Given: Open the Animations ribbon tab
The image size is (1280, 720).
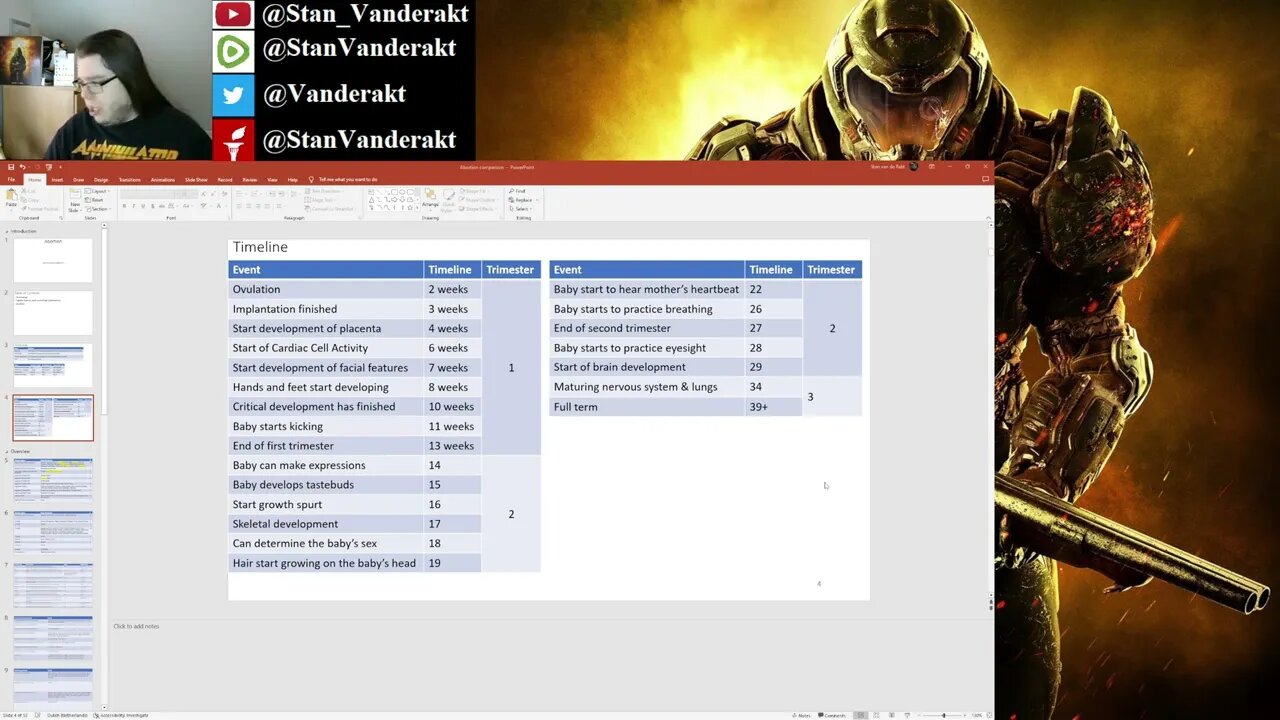Looking at the screenshot, I should click(x=163, y=180).
